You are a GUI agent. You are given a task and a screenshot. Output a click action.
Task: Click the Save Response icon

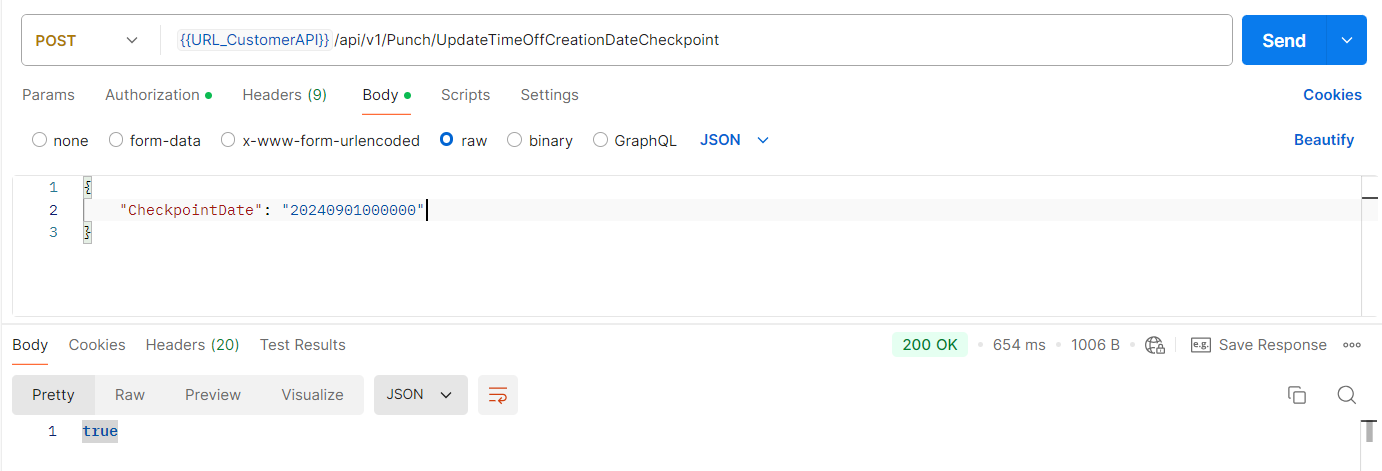pyautogui.click(x=1201, y=345)
